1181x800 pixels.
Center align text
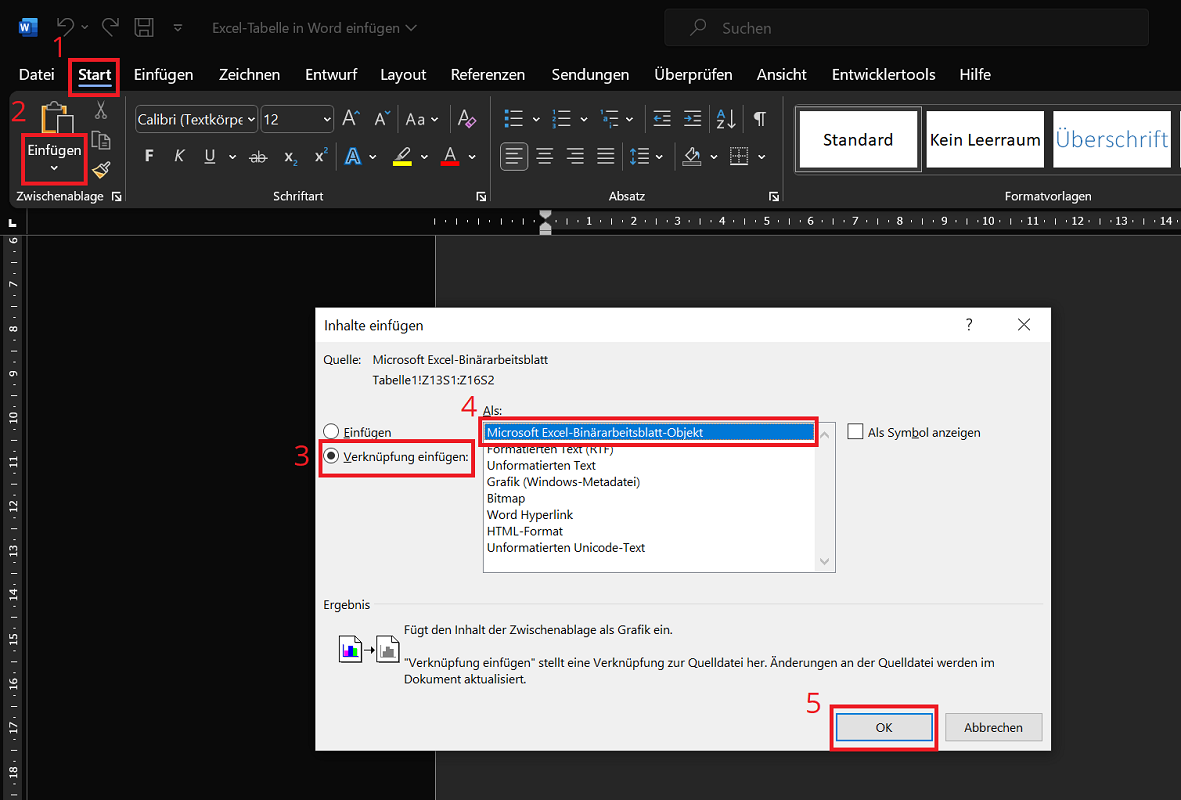click(x=545, y=157)
